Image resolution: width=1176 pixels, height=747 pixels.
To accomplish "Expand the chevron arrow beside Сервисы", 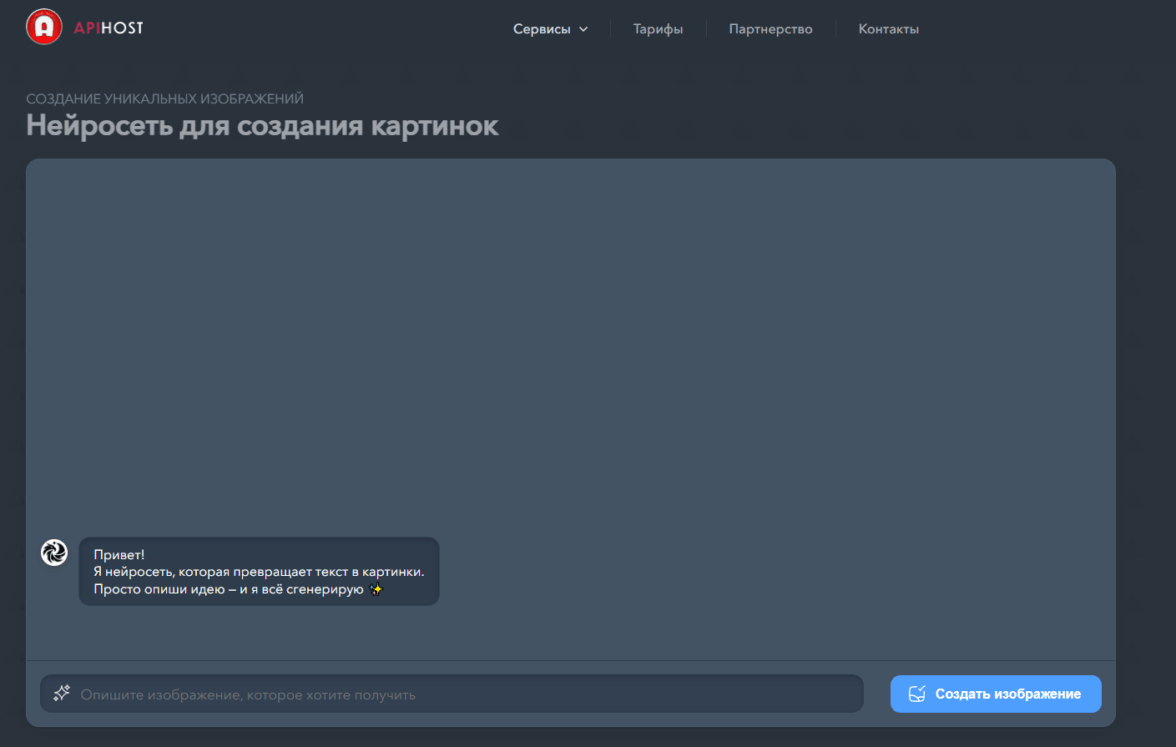I will coord(584,30).
